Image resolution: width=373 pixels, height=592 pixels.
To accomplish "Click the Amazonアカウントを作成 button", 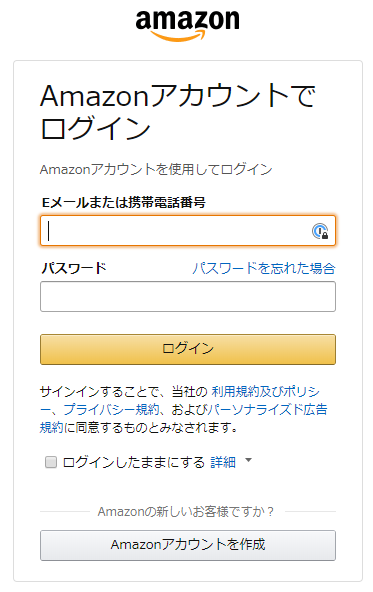I will click(x=188, y=546).
